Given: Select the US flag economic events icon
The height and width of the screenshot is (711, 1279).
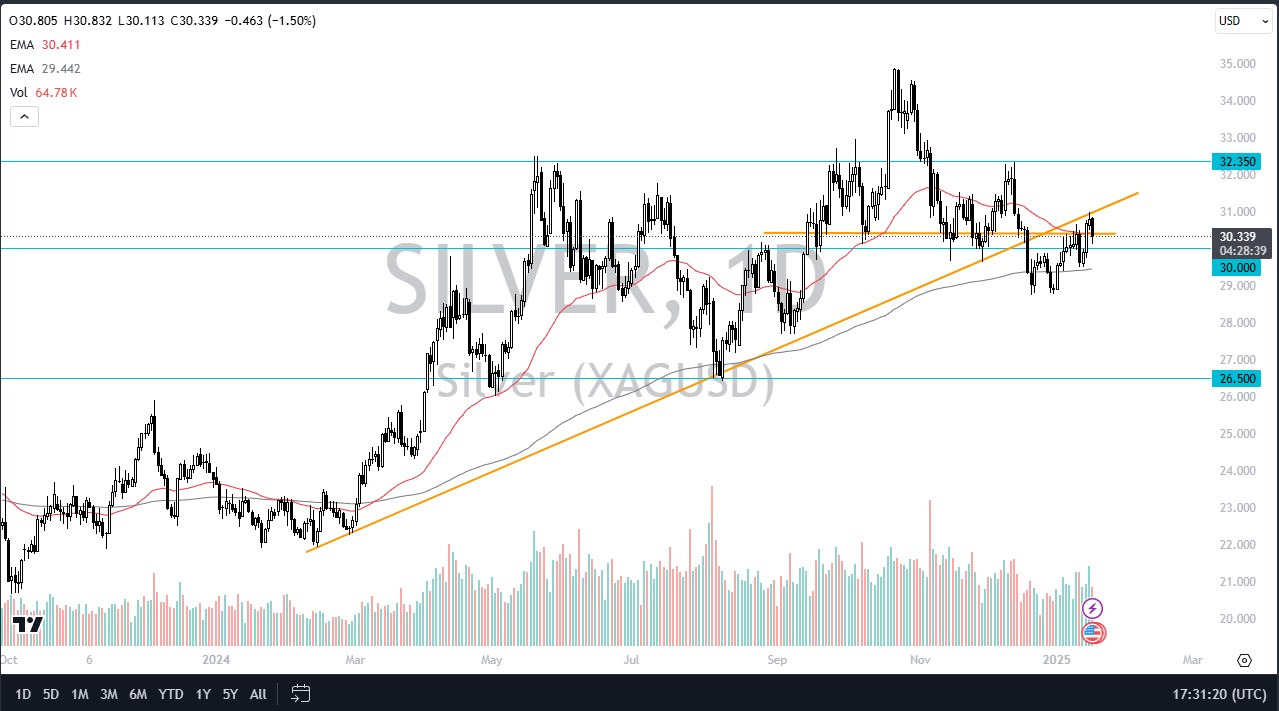Looking at the screenshot, I should [1093, 632].
